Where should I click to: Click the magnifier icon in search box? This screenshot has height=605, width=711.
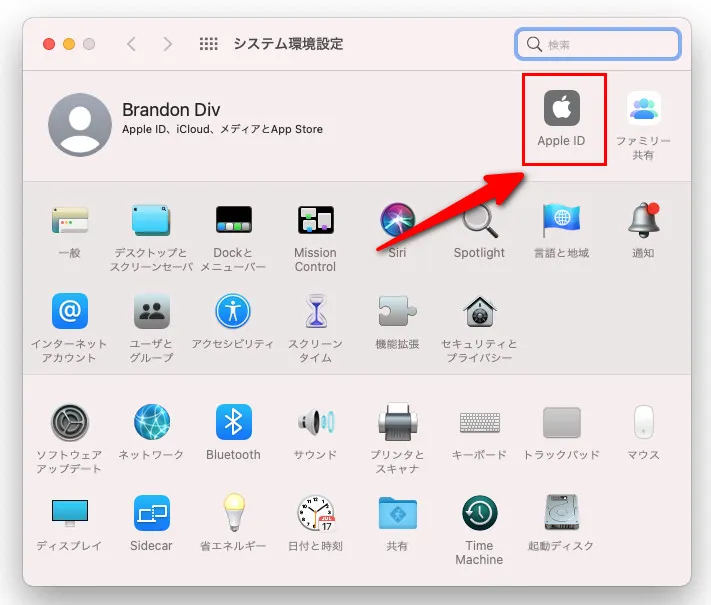[x=535, y=44]
